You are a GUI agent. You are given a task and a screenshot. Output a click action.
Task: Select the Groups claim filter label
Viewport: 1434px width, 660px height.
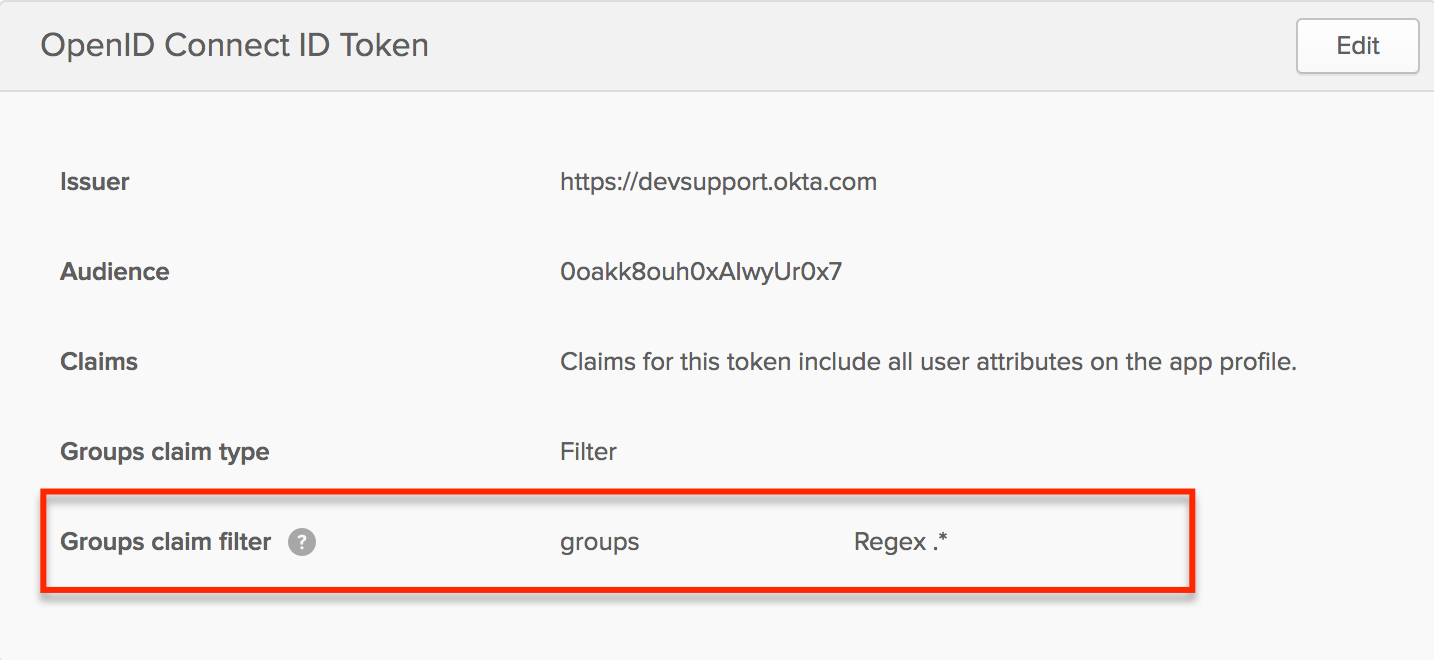pyautogui.click(x=166, y=542)
